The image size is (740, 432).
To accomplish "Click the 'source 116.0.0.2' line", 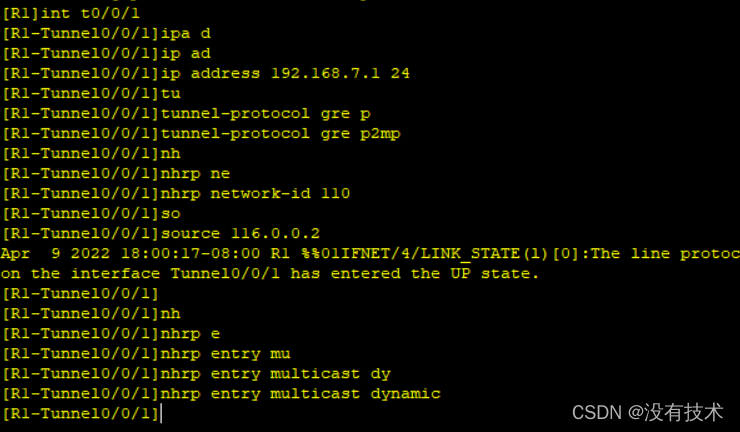I will (161, 233).
